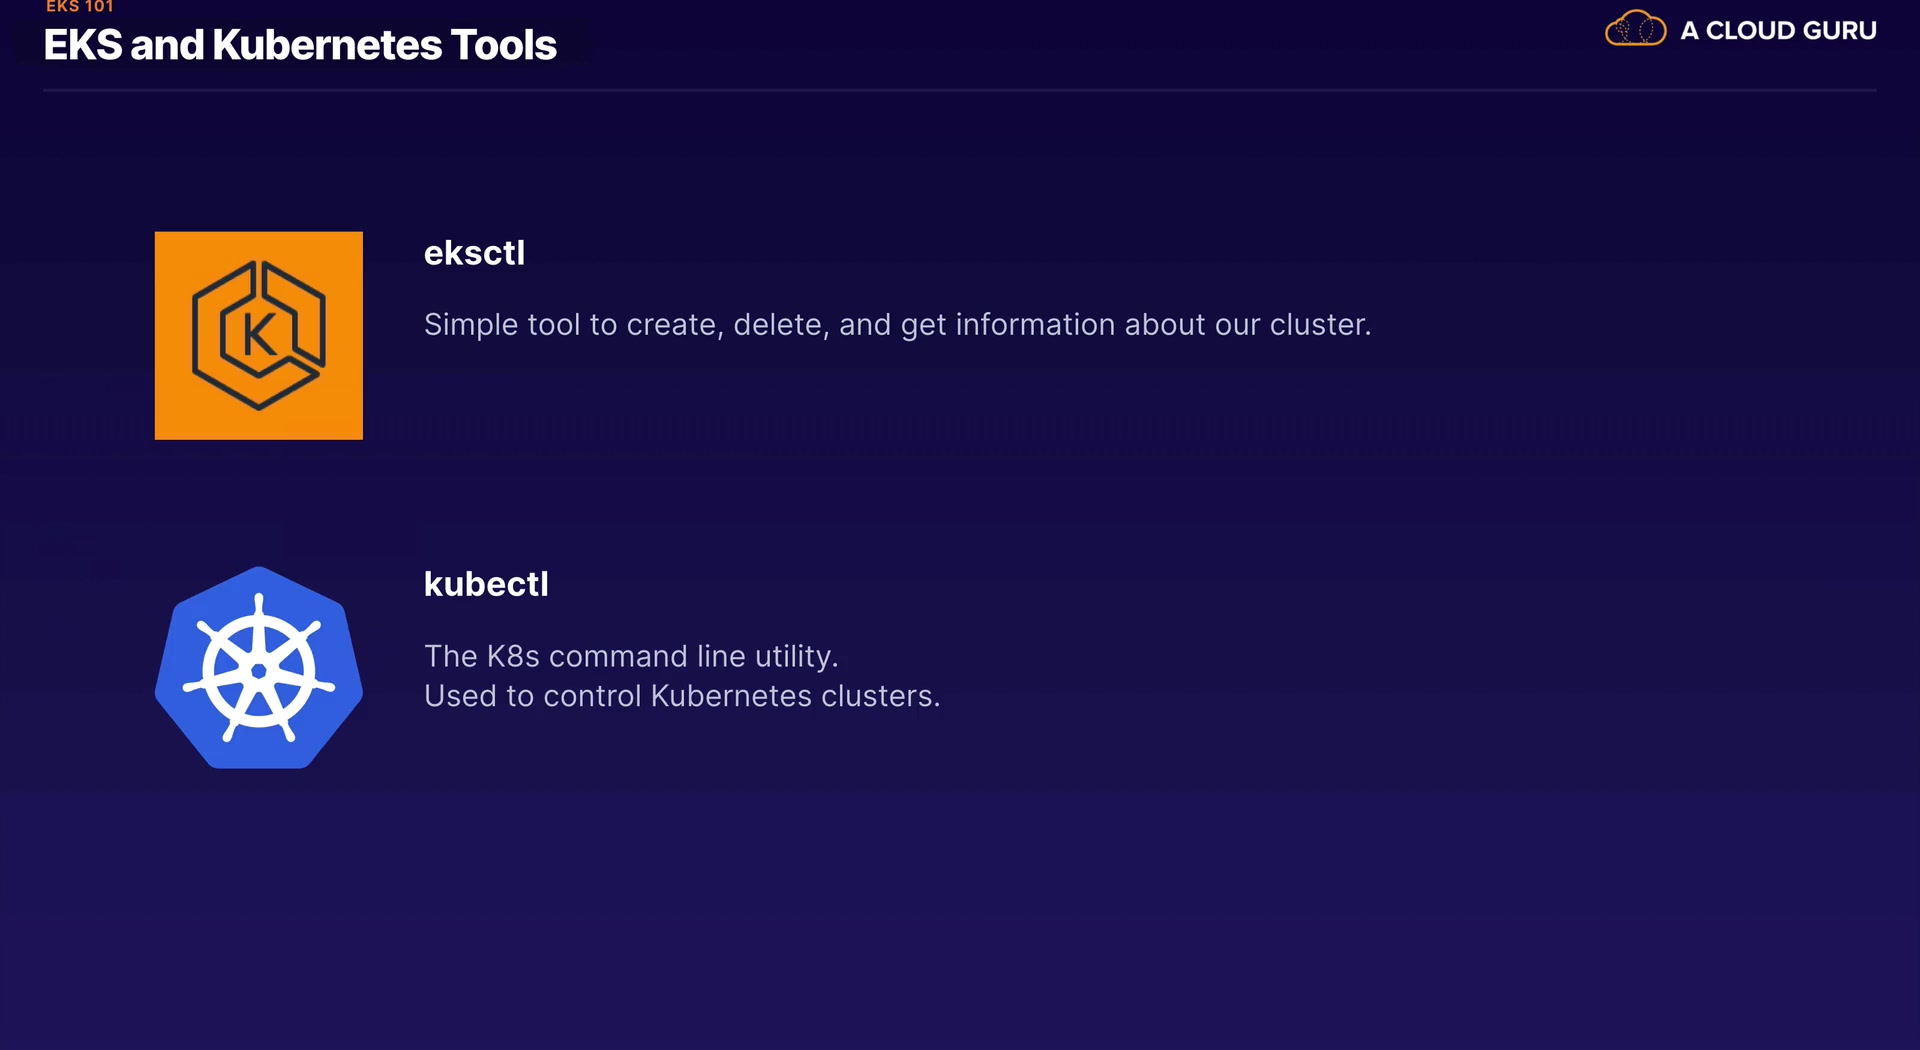Click the word EKS in the slide title
The width and height of the screenshot is (1920, 1050).
point(83,45)
